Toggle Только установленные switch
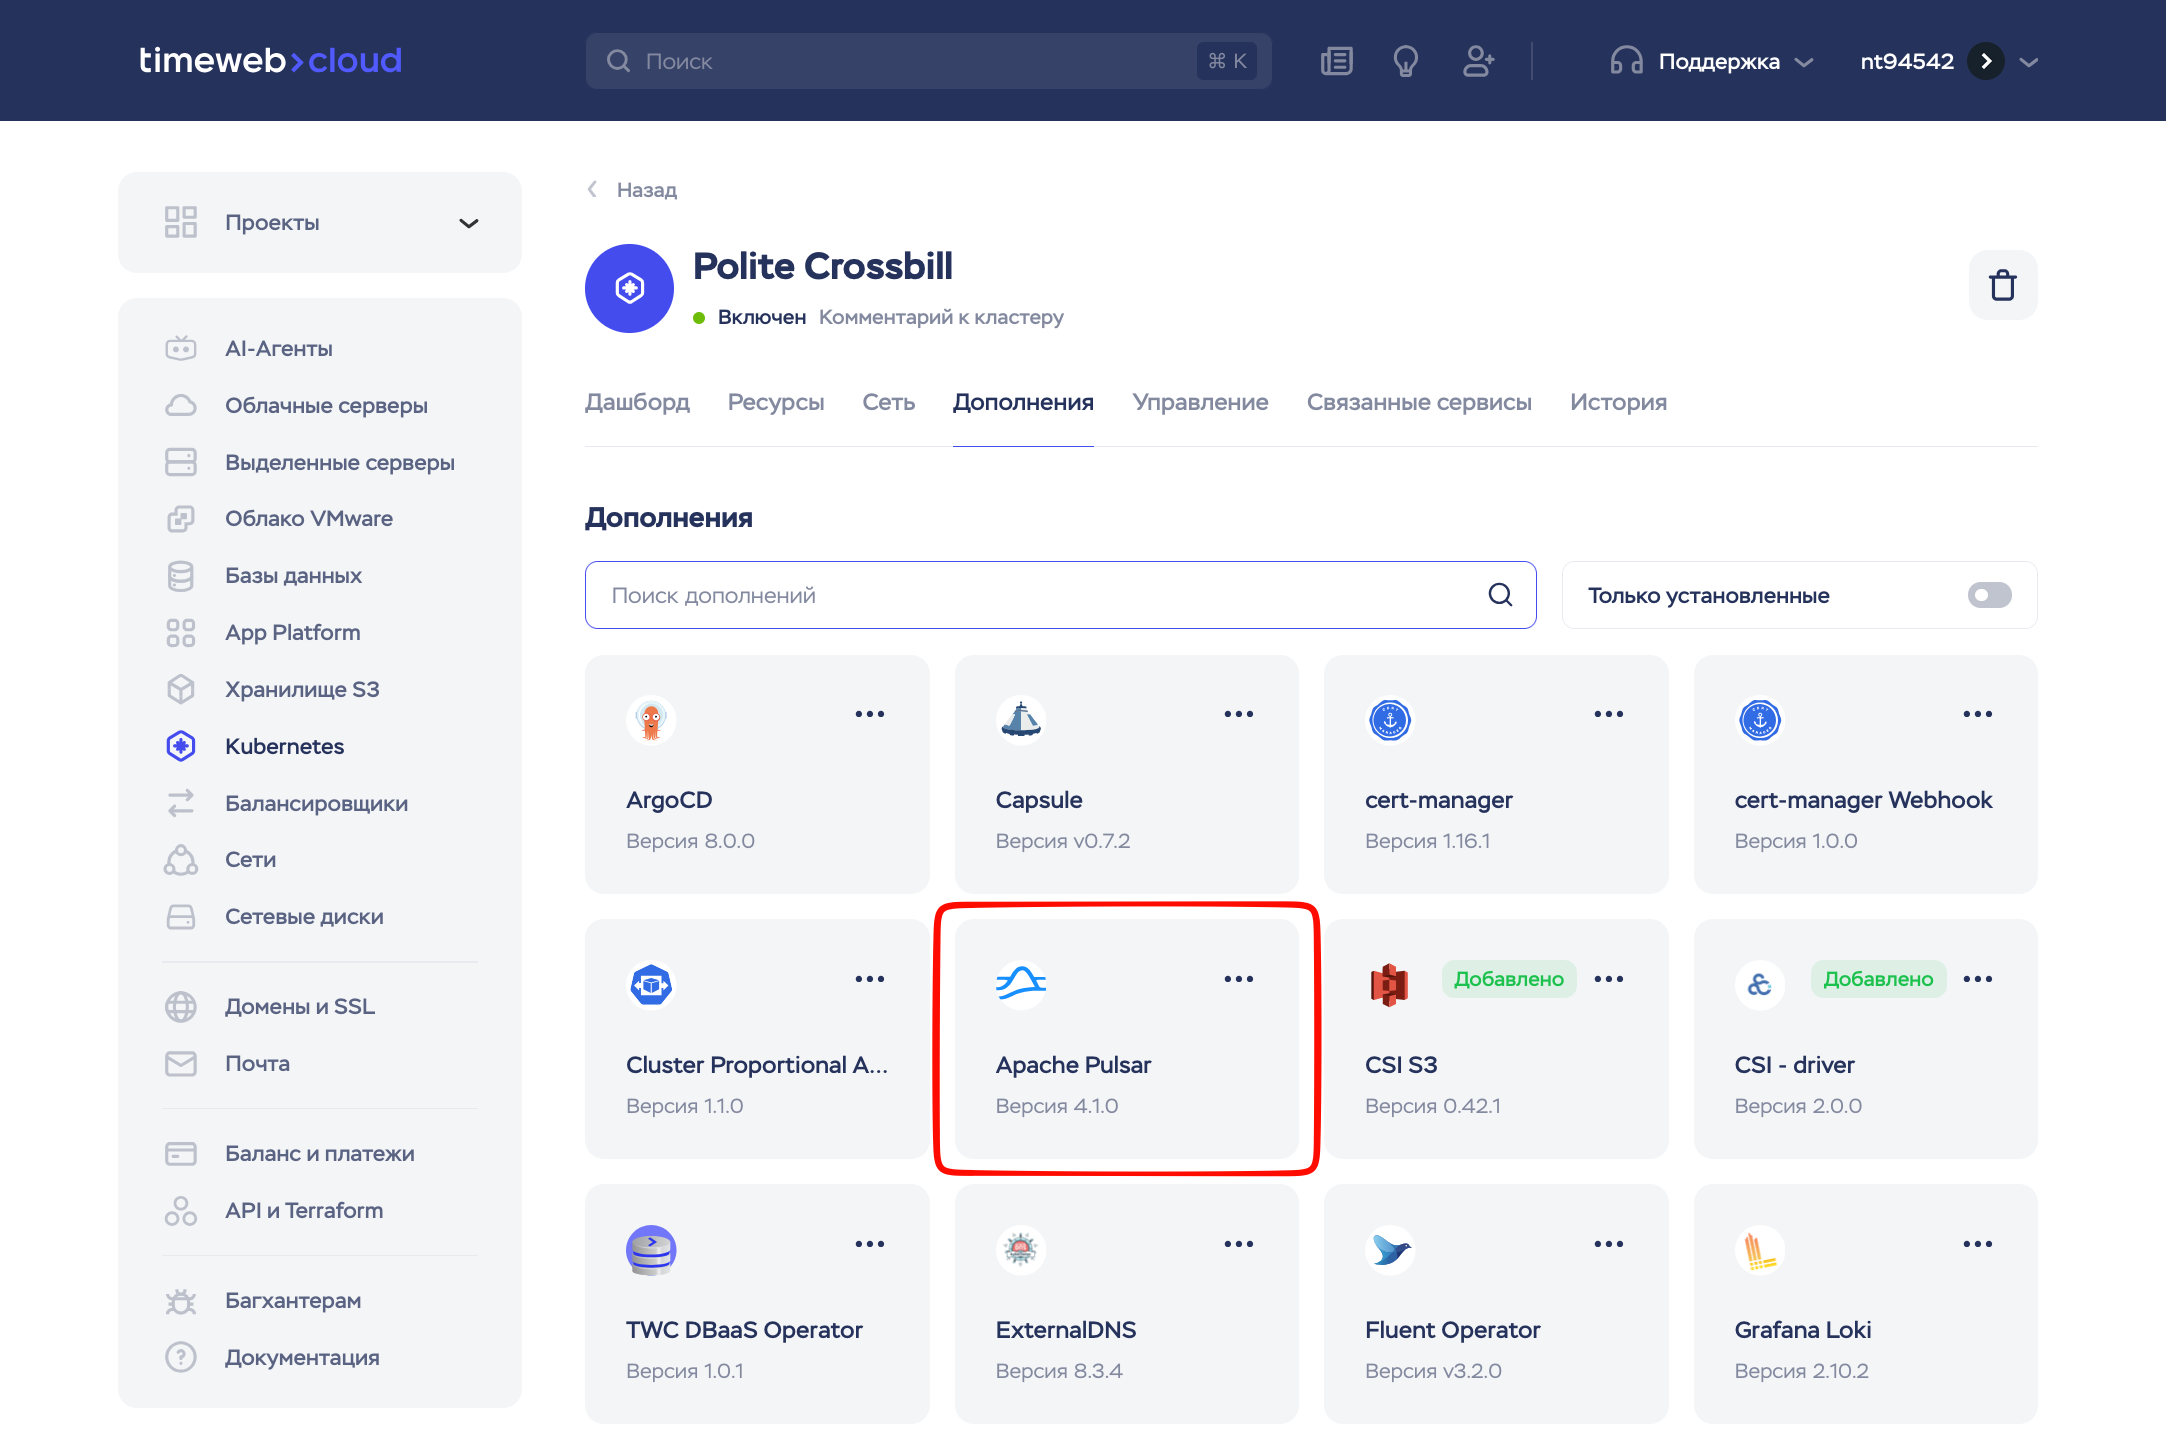Image resolution: width=2166 pixels, height=1440 pixels. click(1988, 595)
